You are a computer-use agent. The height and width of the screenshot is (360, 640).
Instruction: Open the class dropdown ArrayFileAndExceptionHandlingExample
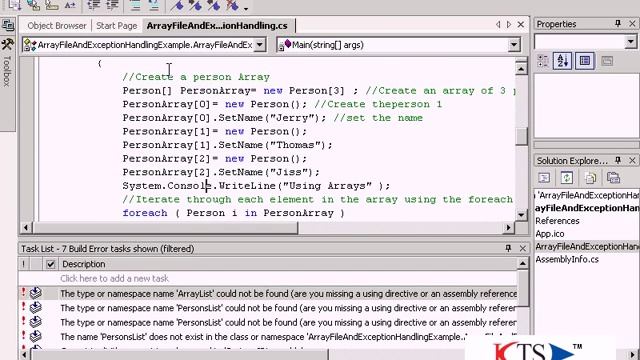tap(260, 45)
